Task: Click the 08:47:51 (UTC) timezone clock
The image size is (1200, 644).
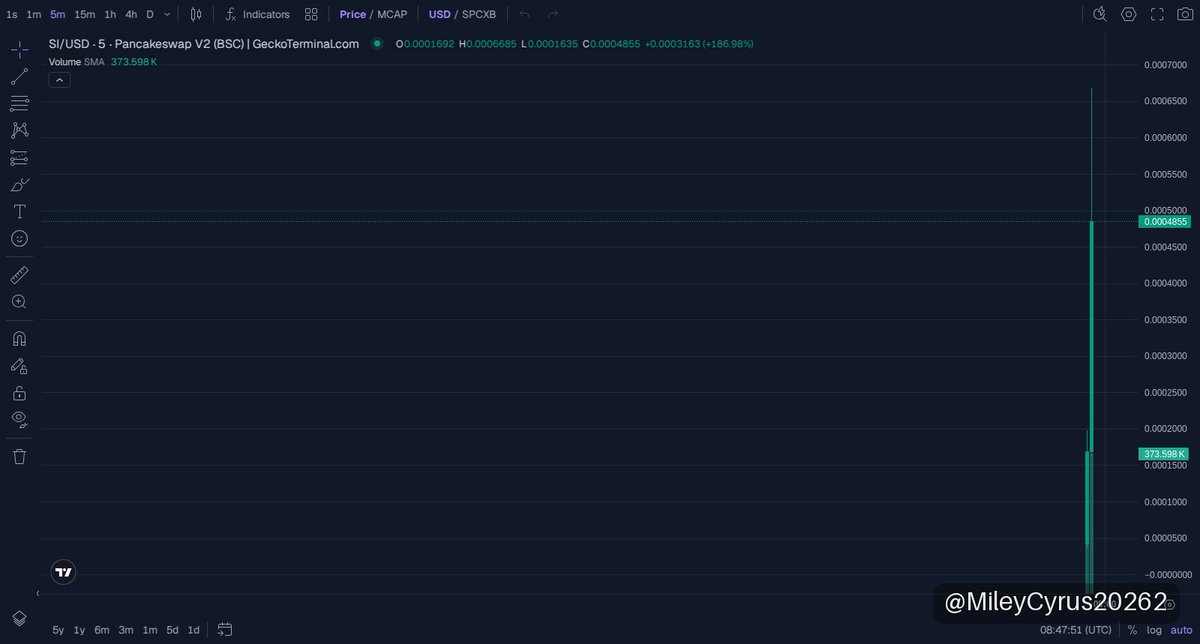Action: click(1075, 630)
